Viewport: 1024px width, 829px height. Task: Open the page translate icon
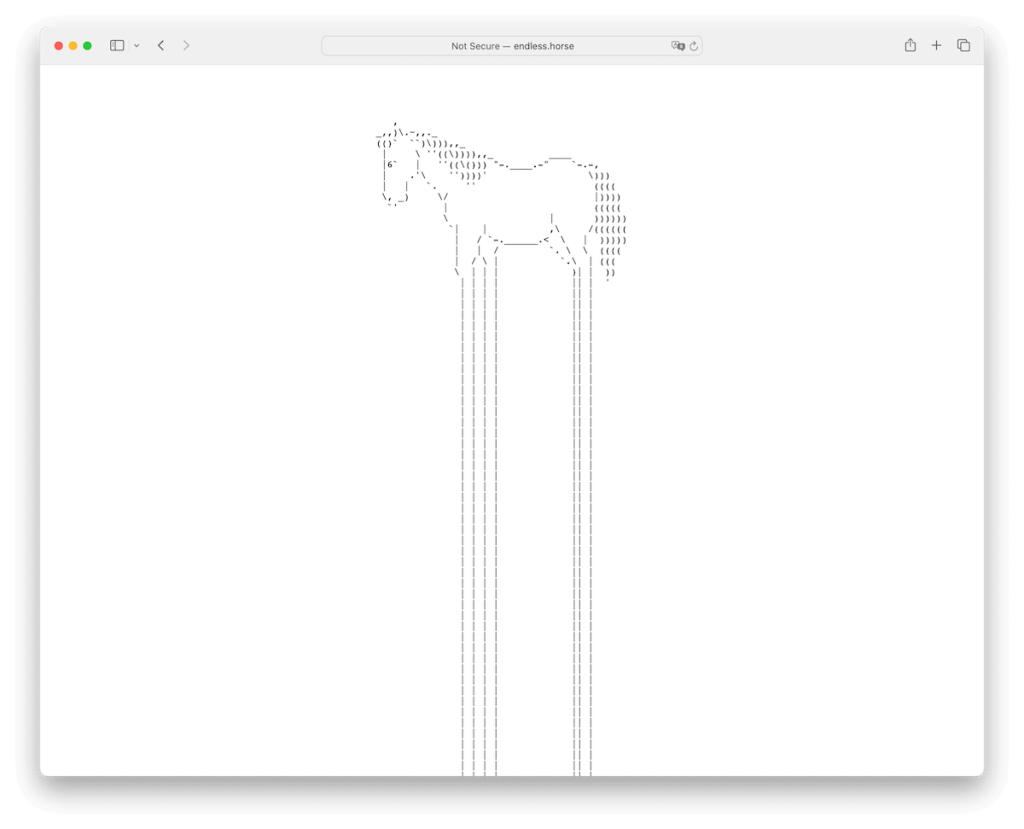point(678,46)
